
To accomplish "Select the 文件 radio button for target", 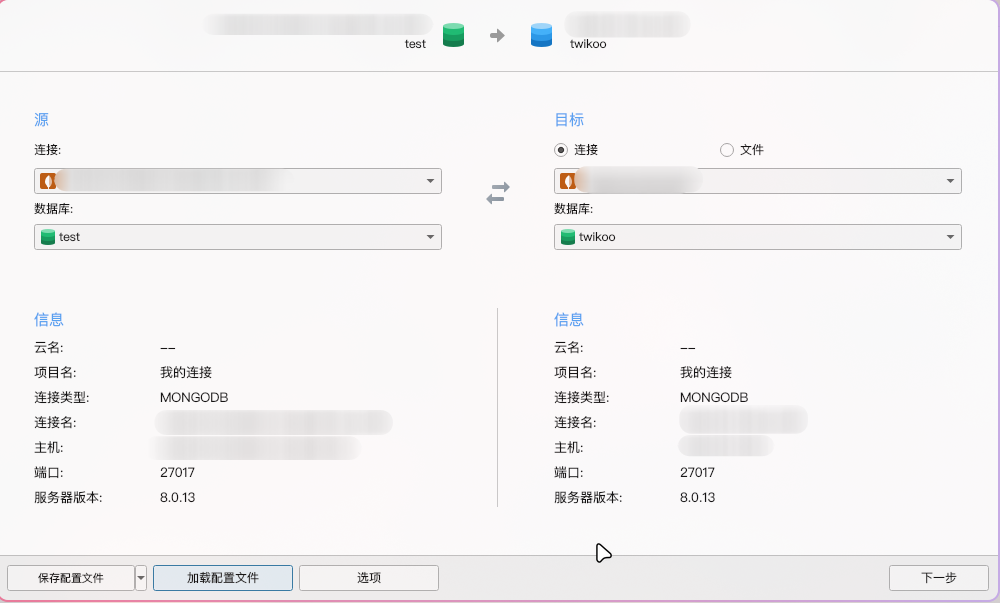I will tap(727, 150).
